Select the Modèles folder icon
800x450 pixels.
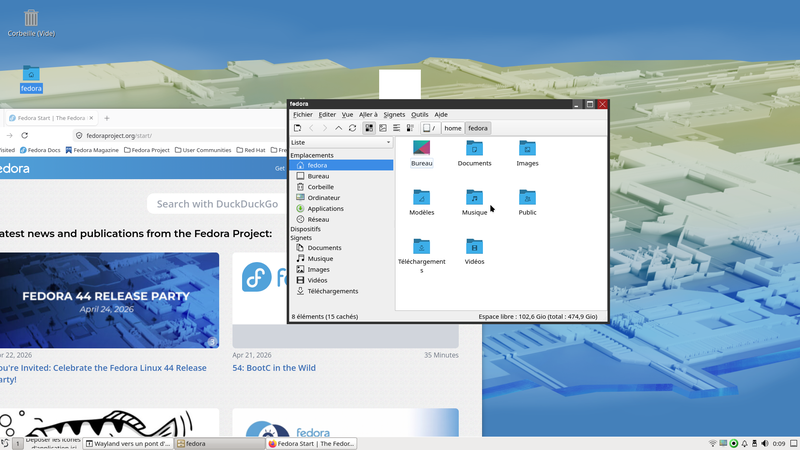coord(421,202)
